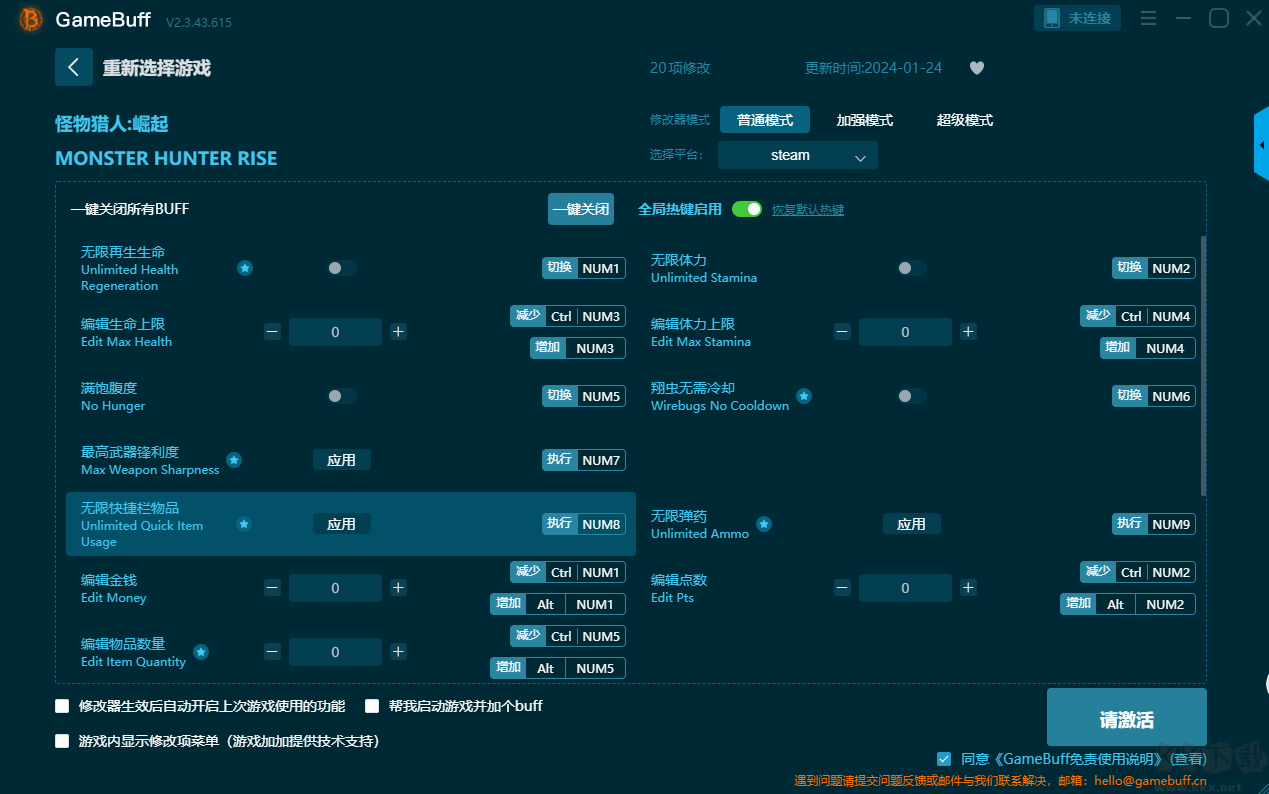The width and height of the screenshot is (1269, 794).
Task: Disable the global hotkey toggle
Action: click(x=747, y=209)
